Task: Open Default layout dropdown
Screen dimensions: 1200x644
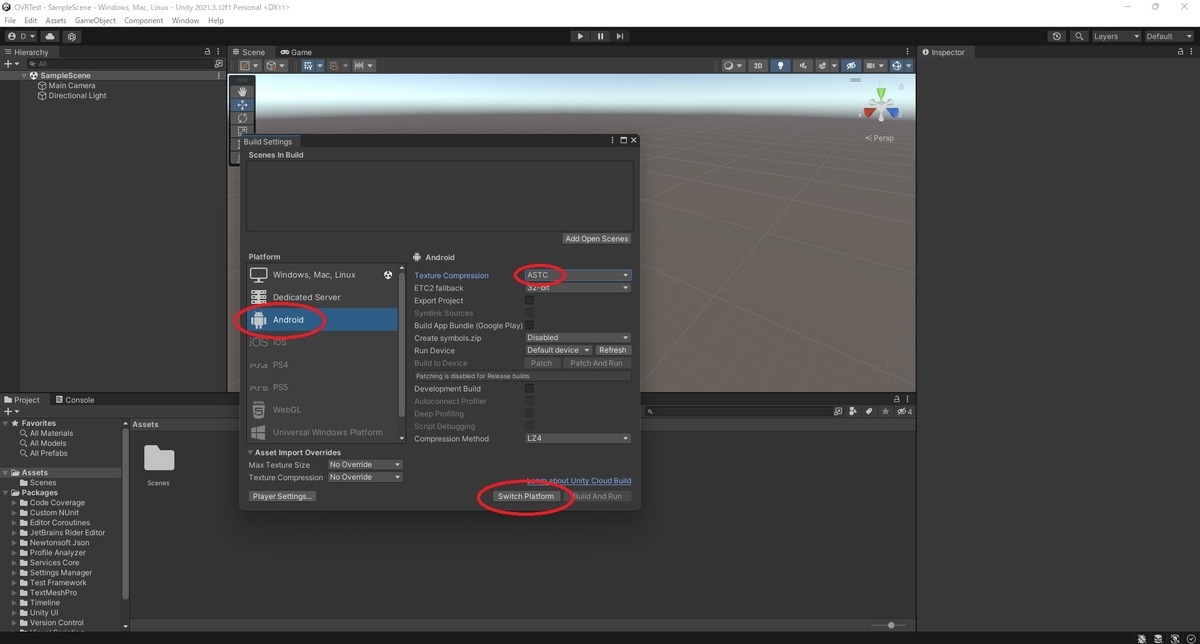Action: (1170, 36)
